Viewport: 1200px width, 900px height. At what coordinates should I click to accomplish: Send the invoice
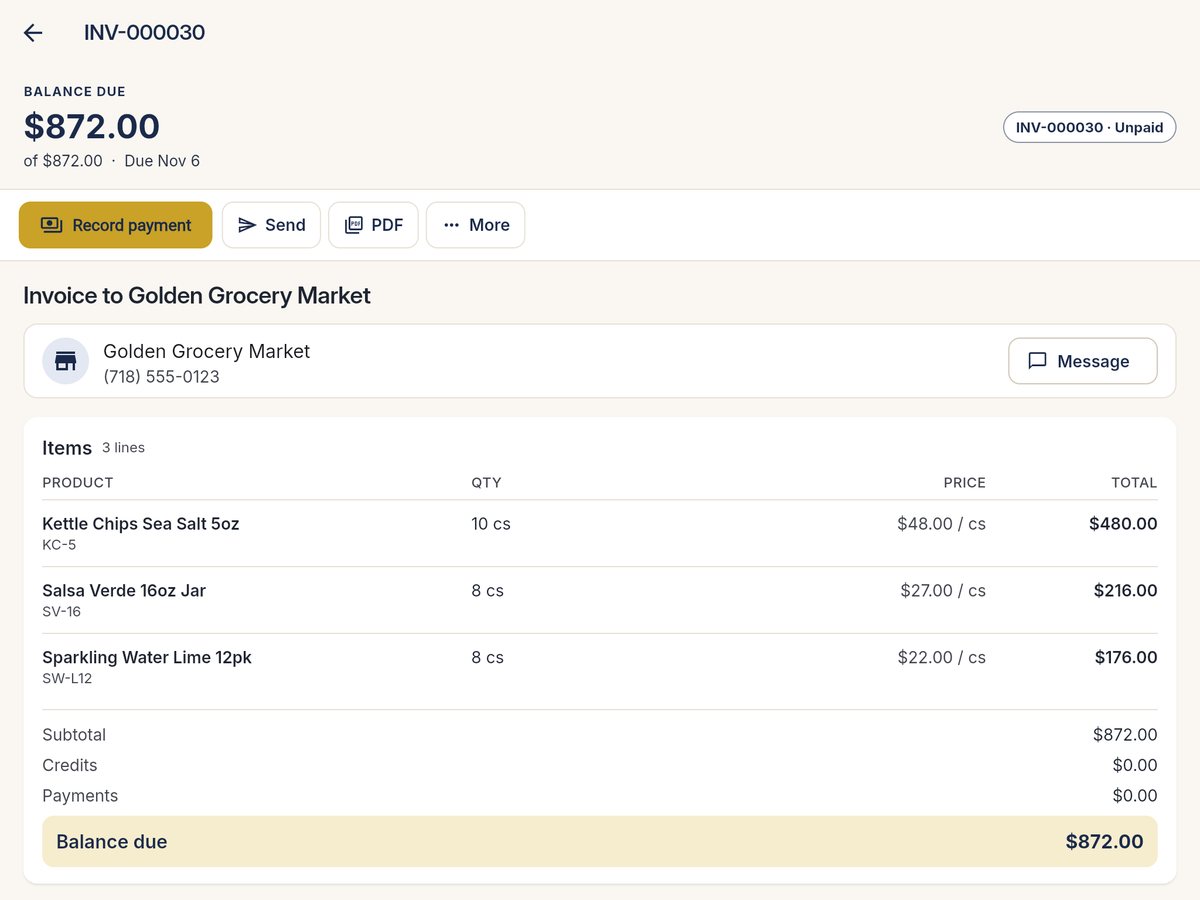click(271, 225)
